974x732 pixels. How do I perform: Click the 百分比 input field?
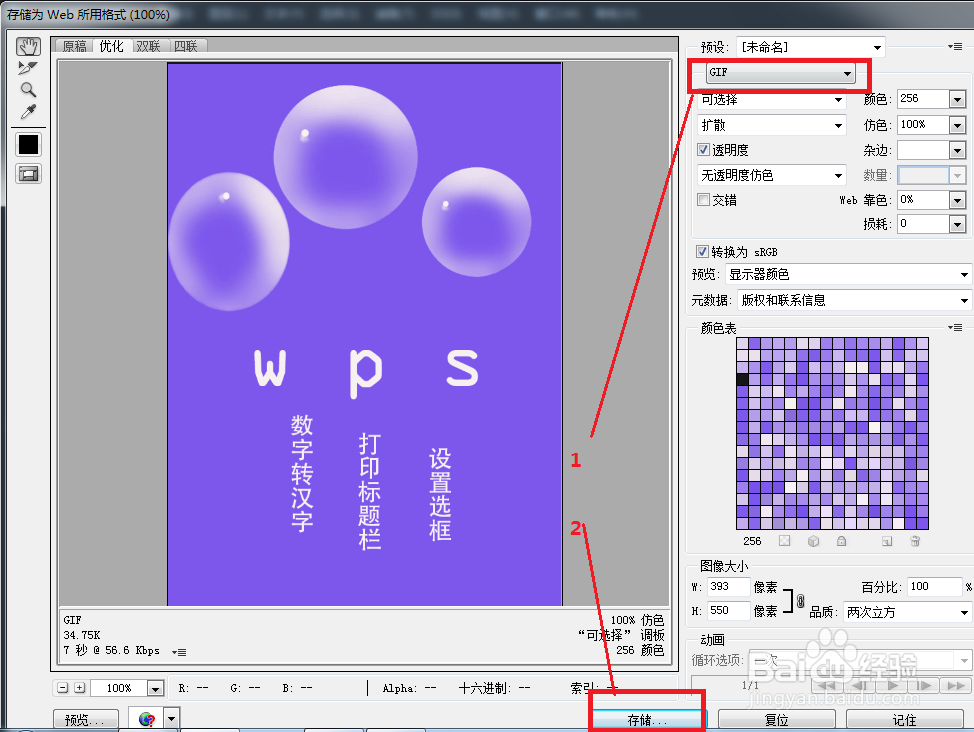click(934, 587)
